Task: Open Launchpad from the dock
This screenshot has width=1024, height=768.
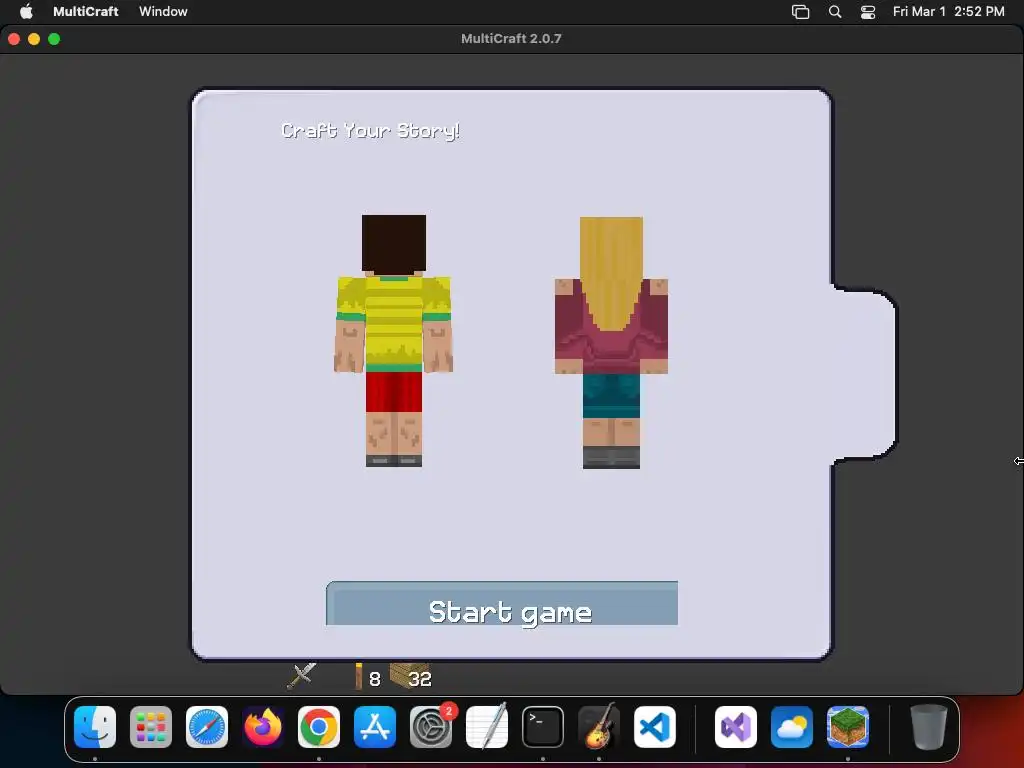Action: (x=151, y=727)
